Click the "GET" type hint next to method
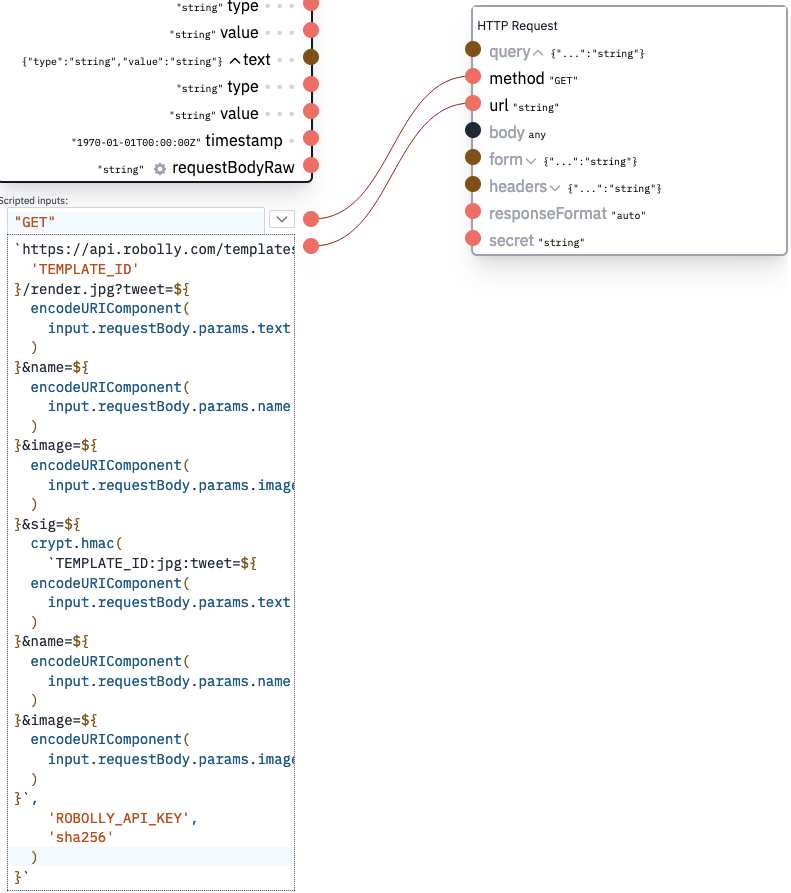The height and width of the screenshot is (893, 791). tap(563, 80)
